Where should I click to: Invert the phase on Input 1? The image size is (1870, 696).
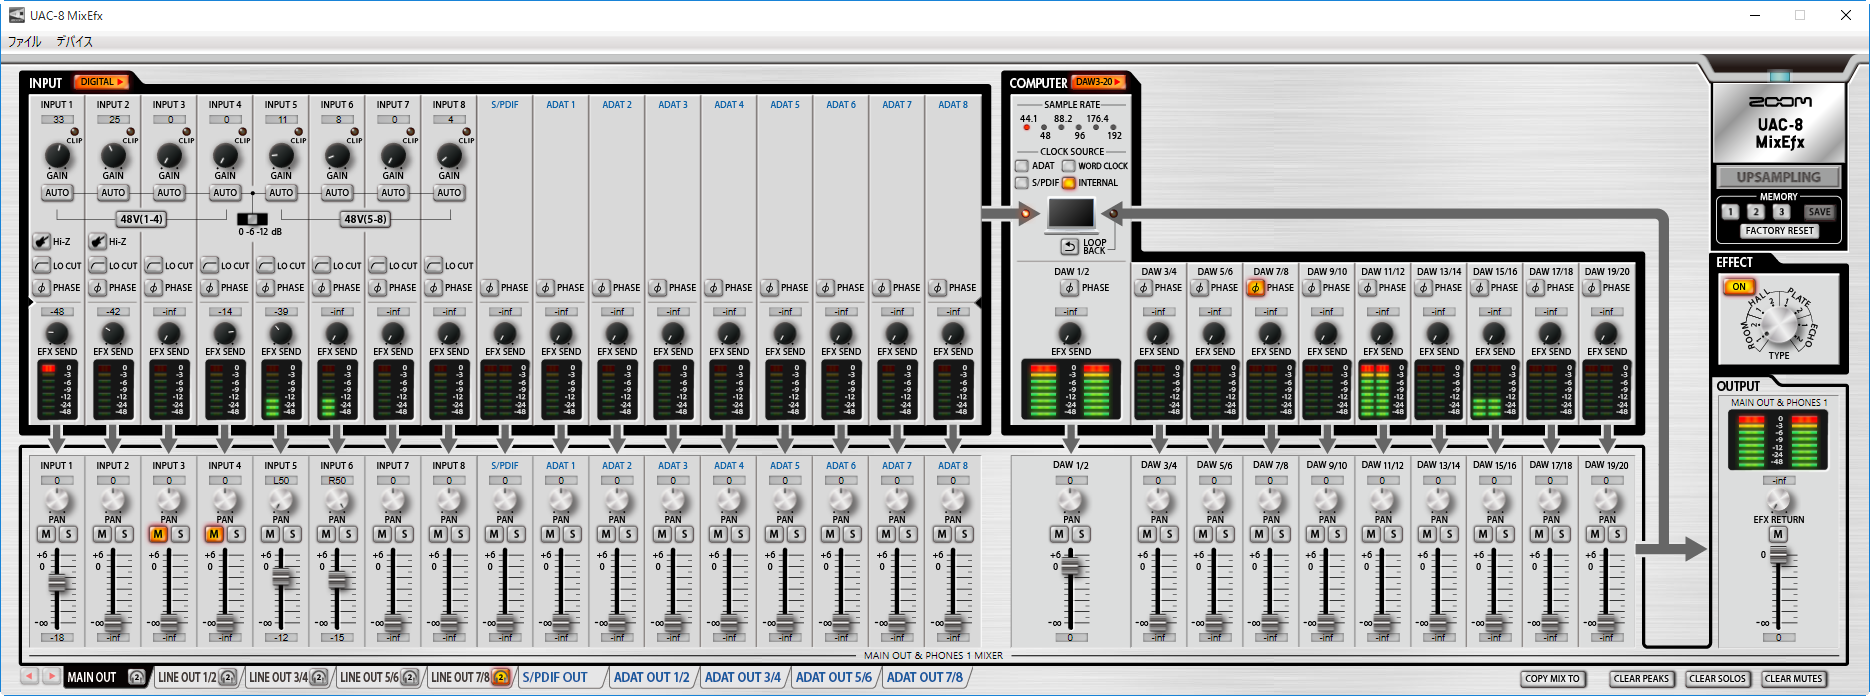[41, 288]
